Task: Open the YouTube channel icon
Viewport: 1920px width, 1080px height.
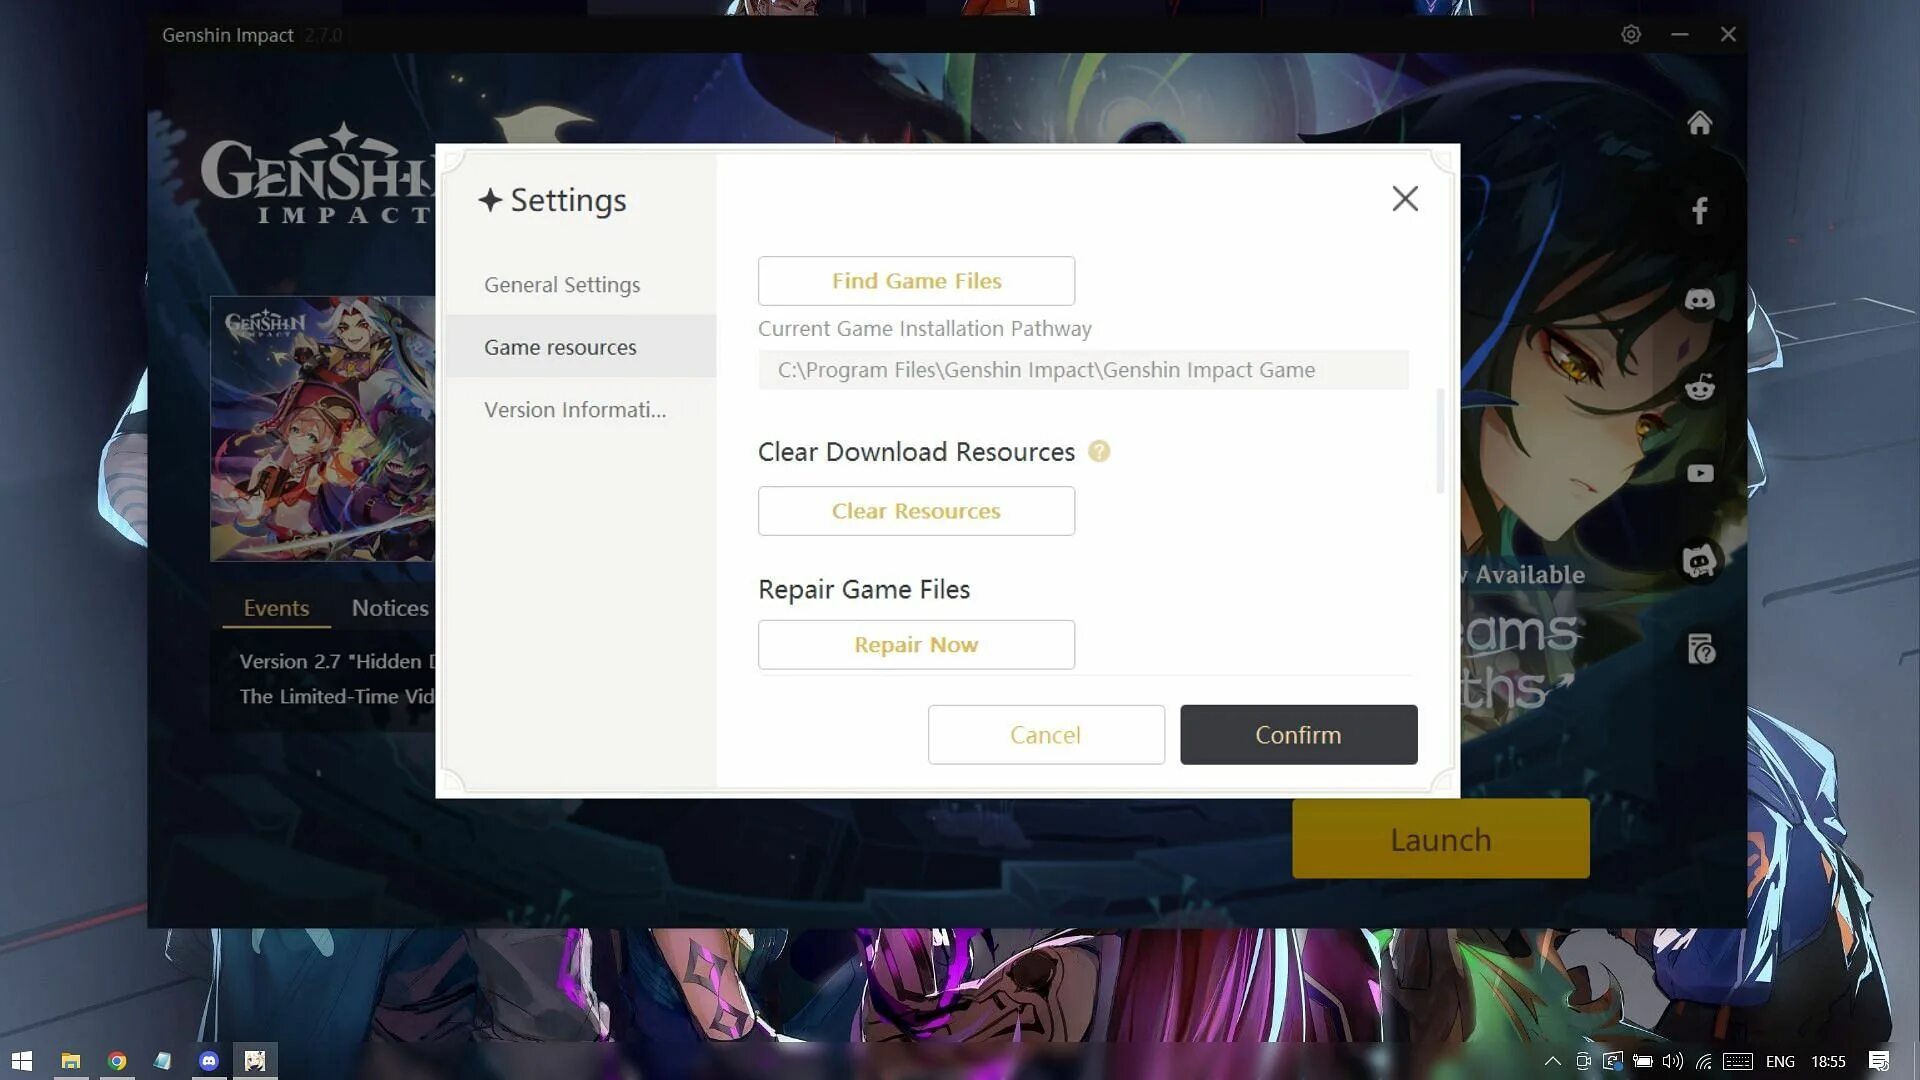Action: [x=1700, y=473]
